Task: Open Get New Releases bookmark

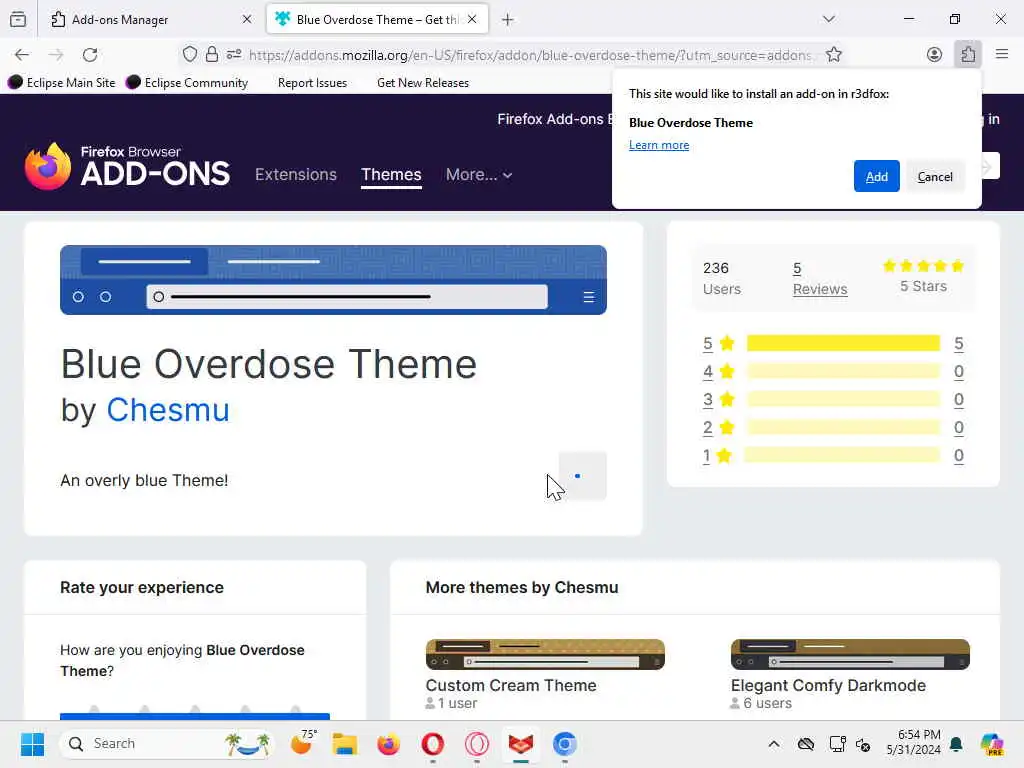Action: pos(423,82)
